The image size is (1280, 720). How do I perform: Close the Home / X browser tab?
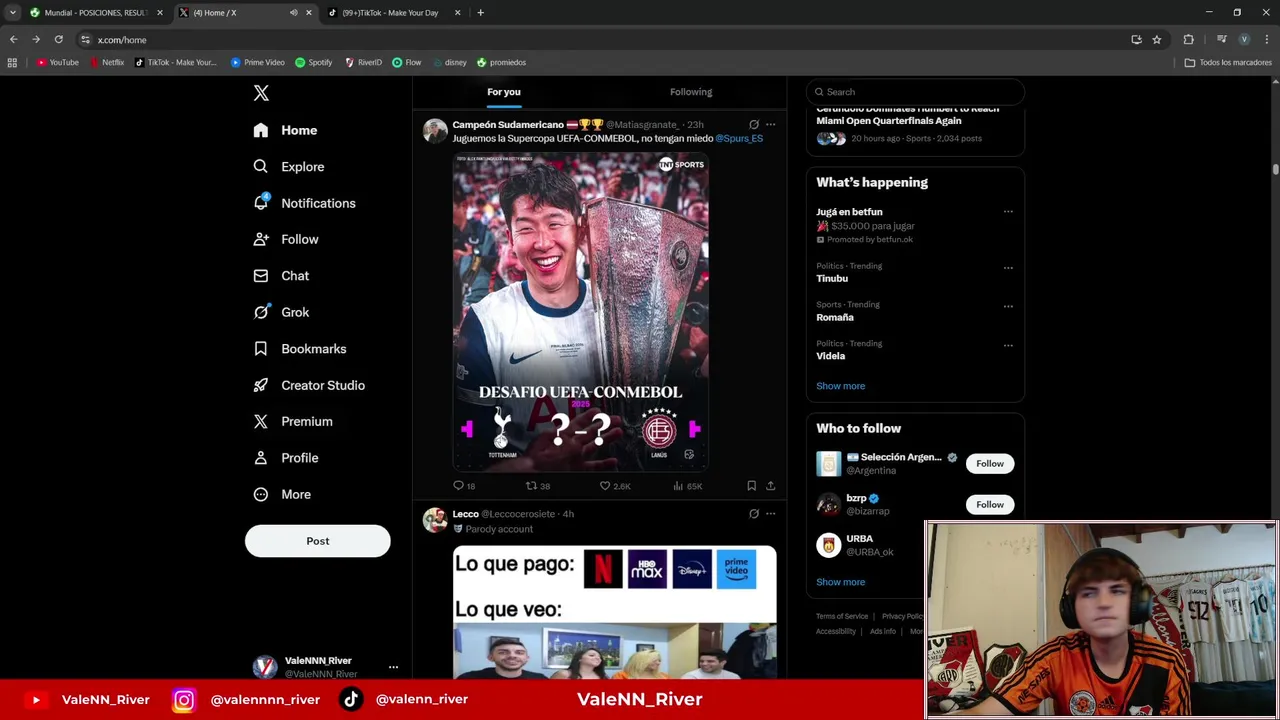[308, 13]
